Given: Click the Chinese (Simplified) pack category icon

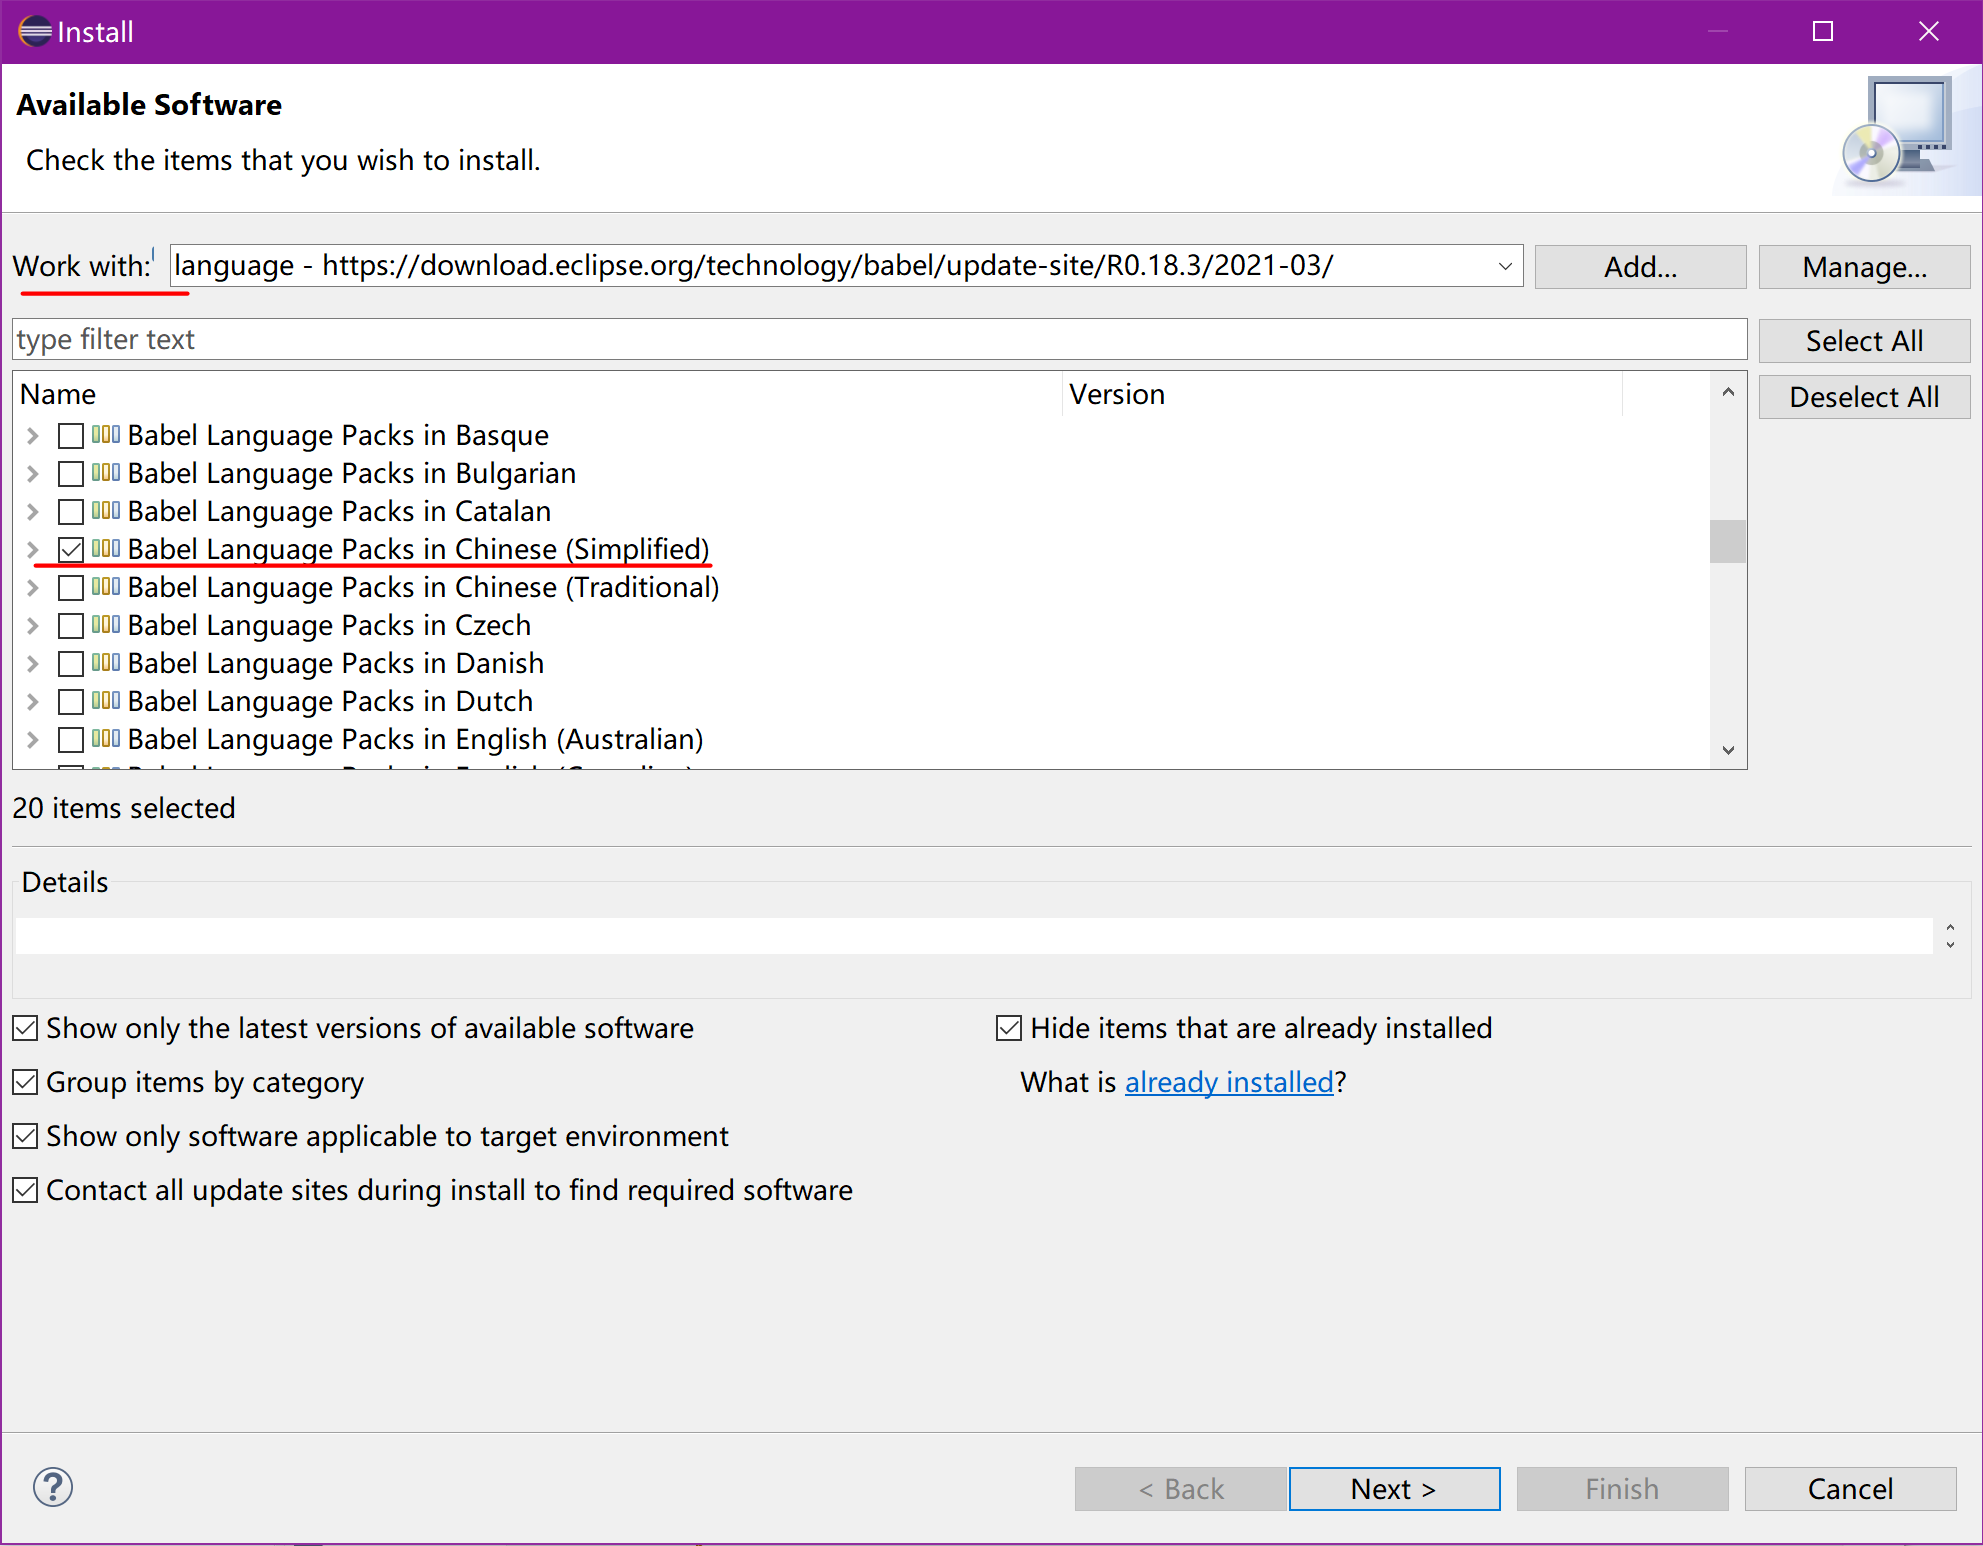Looking at the screenshot, I should (106, 549).
